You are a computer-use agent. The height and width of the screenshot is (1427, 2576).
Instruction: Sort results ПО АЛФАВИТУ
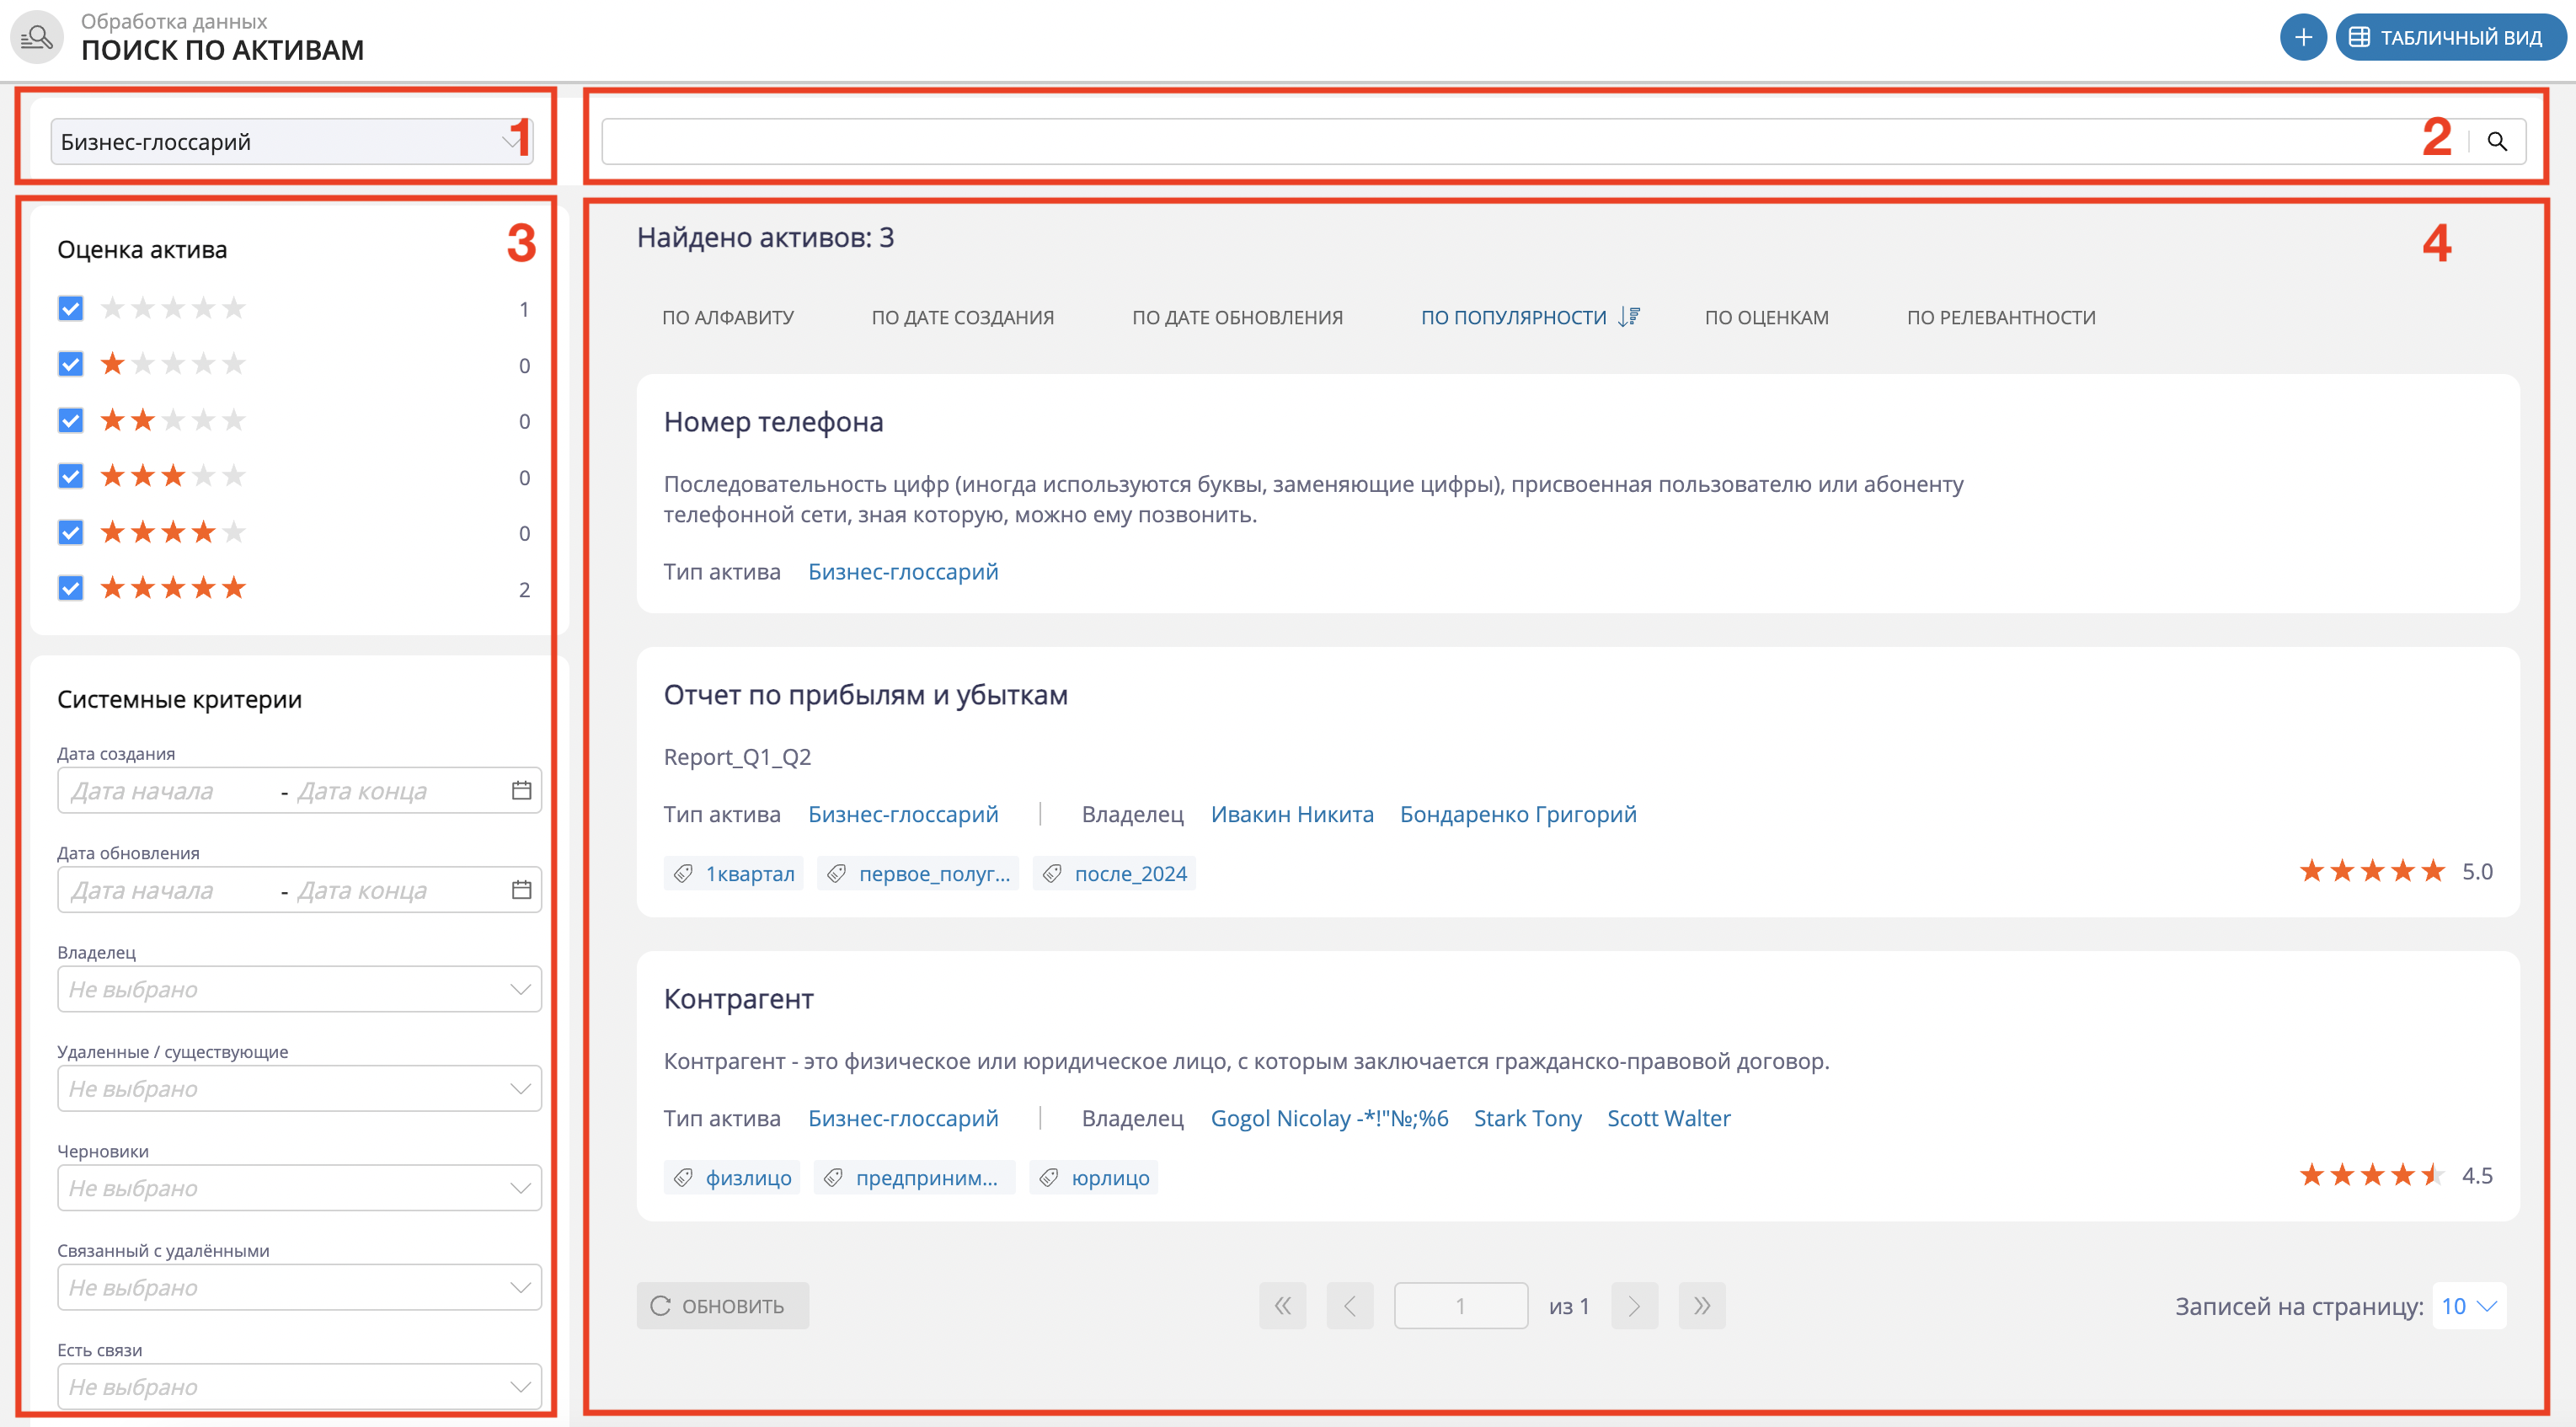(728, 317)
